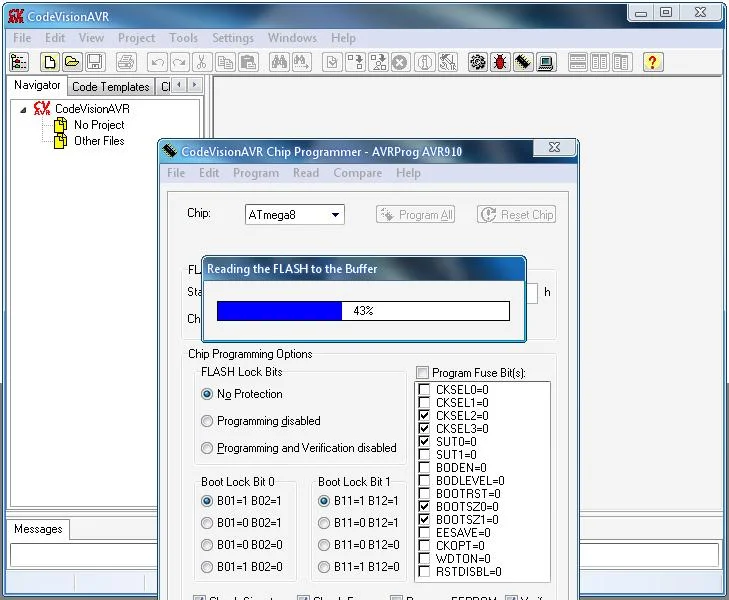Screen dimensions: 729x600
Task: Select Programming disabled lock option
Action: (207, 421)
